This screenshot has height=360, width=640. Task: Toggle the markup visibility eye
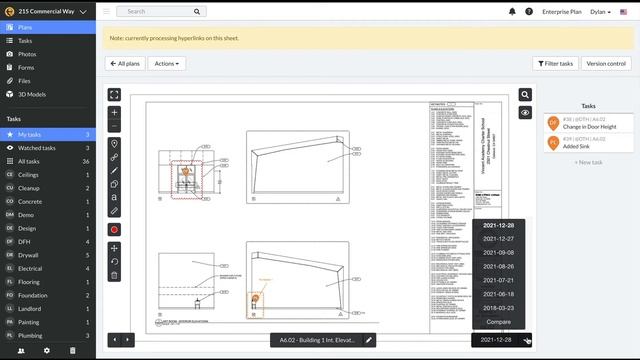525,113
